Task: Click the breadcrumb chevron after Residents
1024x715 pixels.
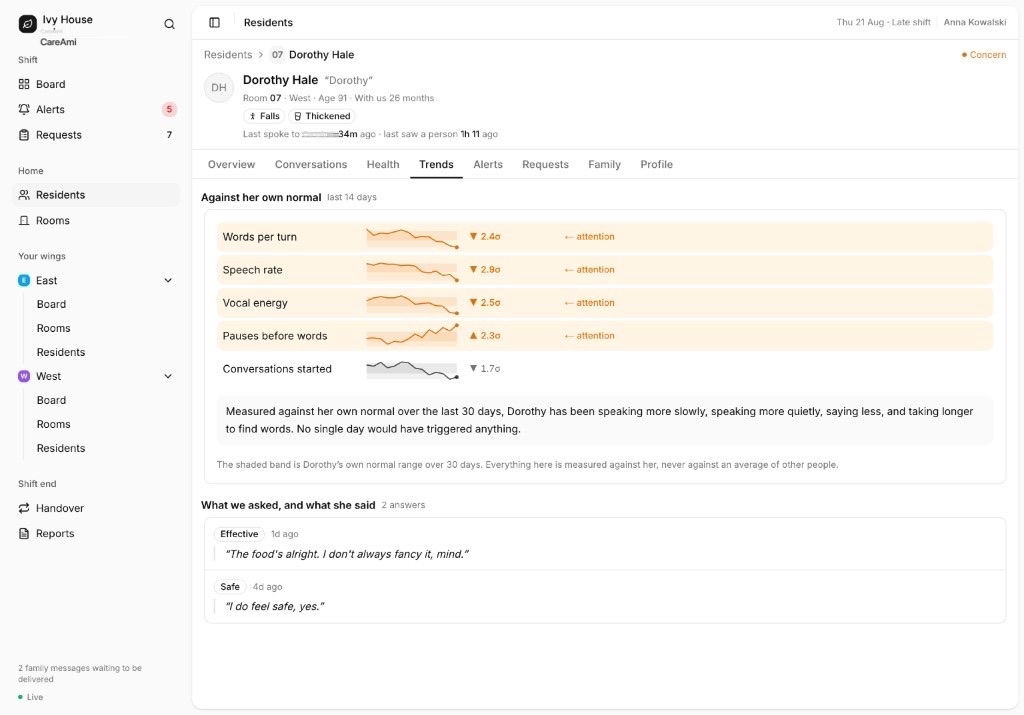Action: [x=261, y=55]
